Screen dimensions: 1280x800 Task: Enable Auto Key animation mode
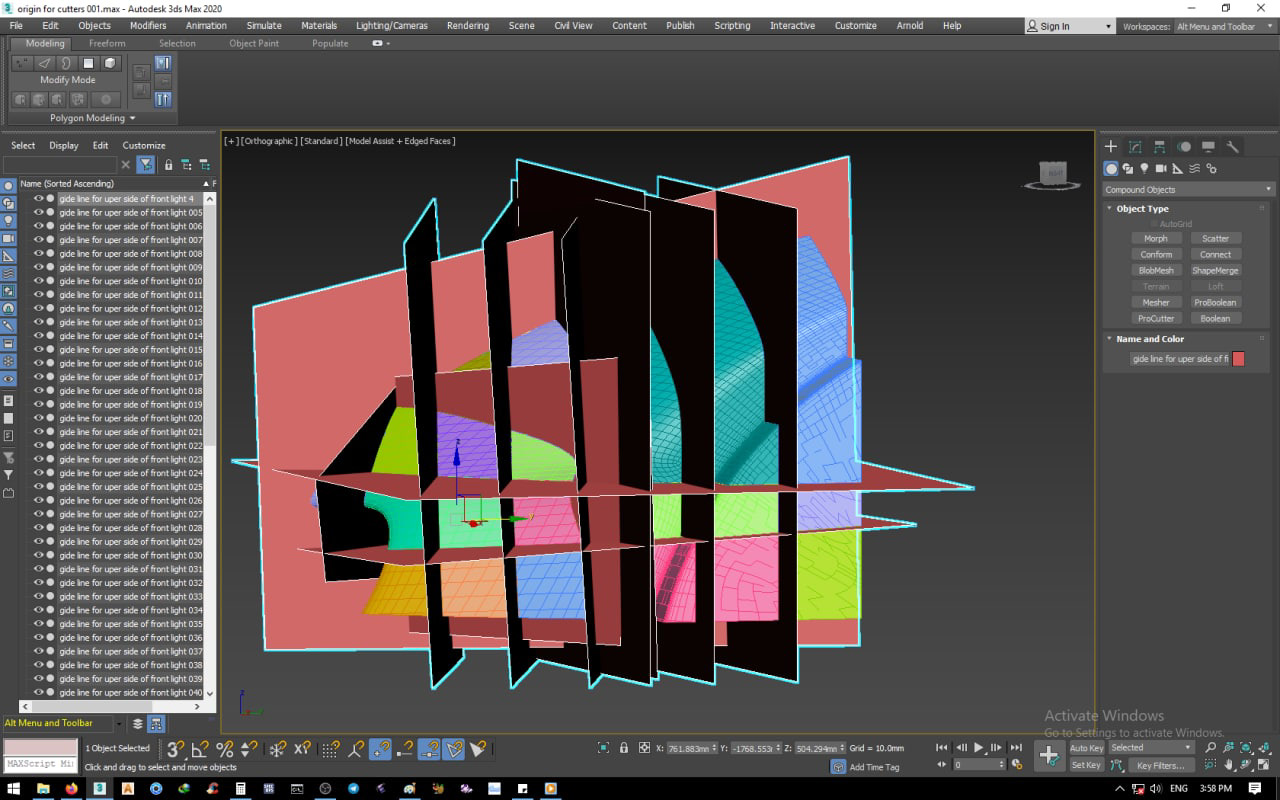1086,748
